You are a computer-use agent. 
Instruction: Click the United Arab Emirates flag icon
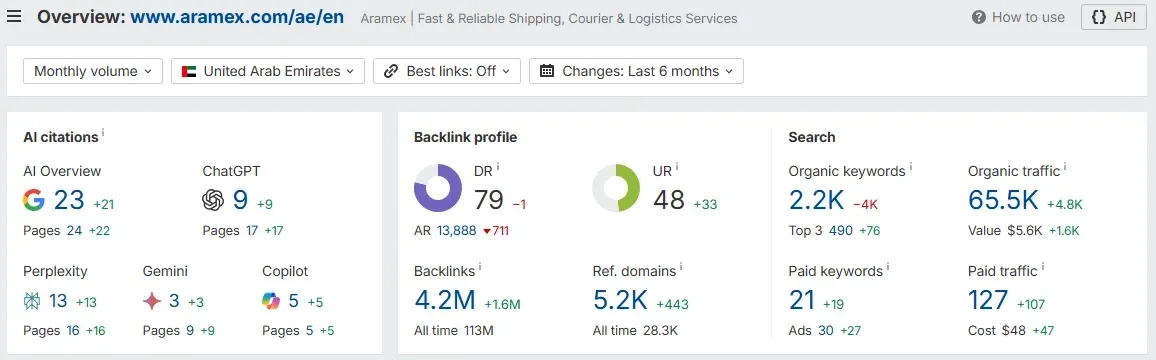pos(189,72)
